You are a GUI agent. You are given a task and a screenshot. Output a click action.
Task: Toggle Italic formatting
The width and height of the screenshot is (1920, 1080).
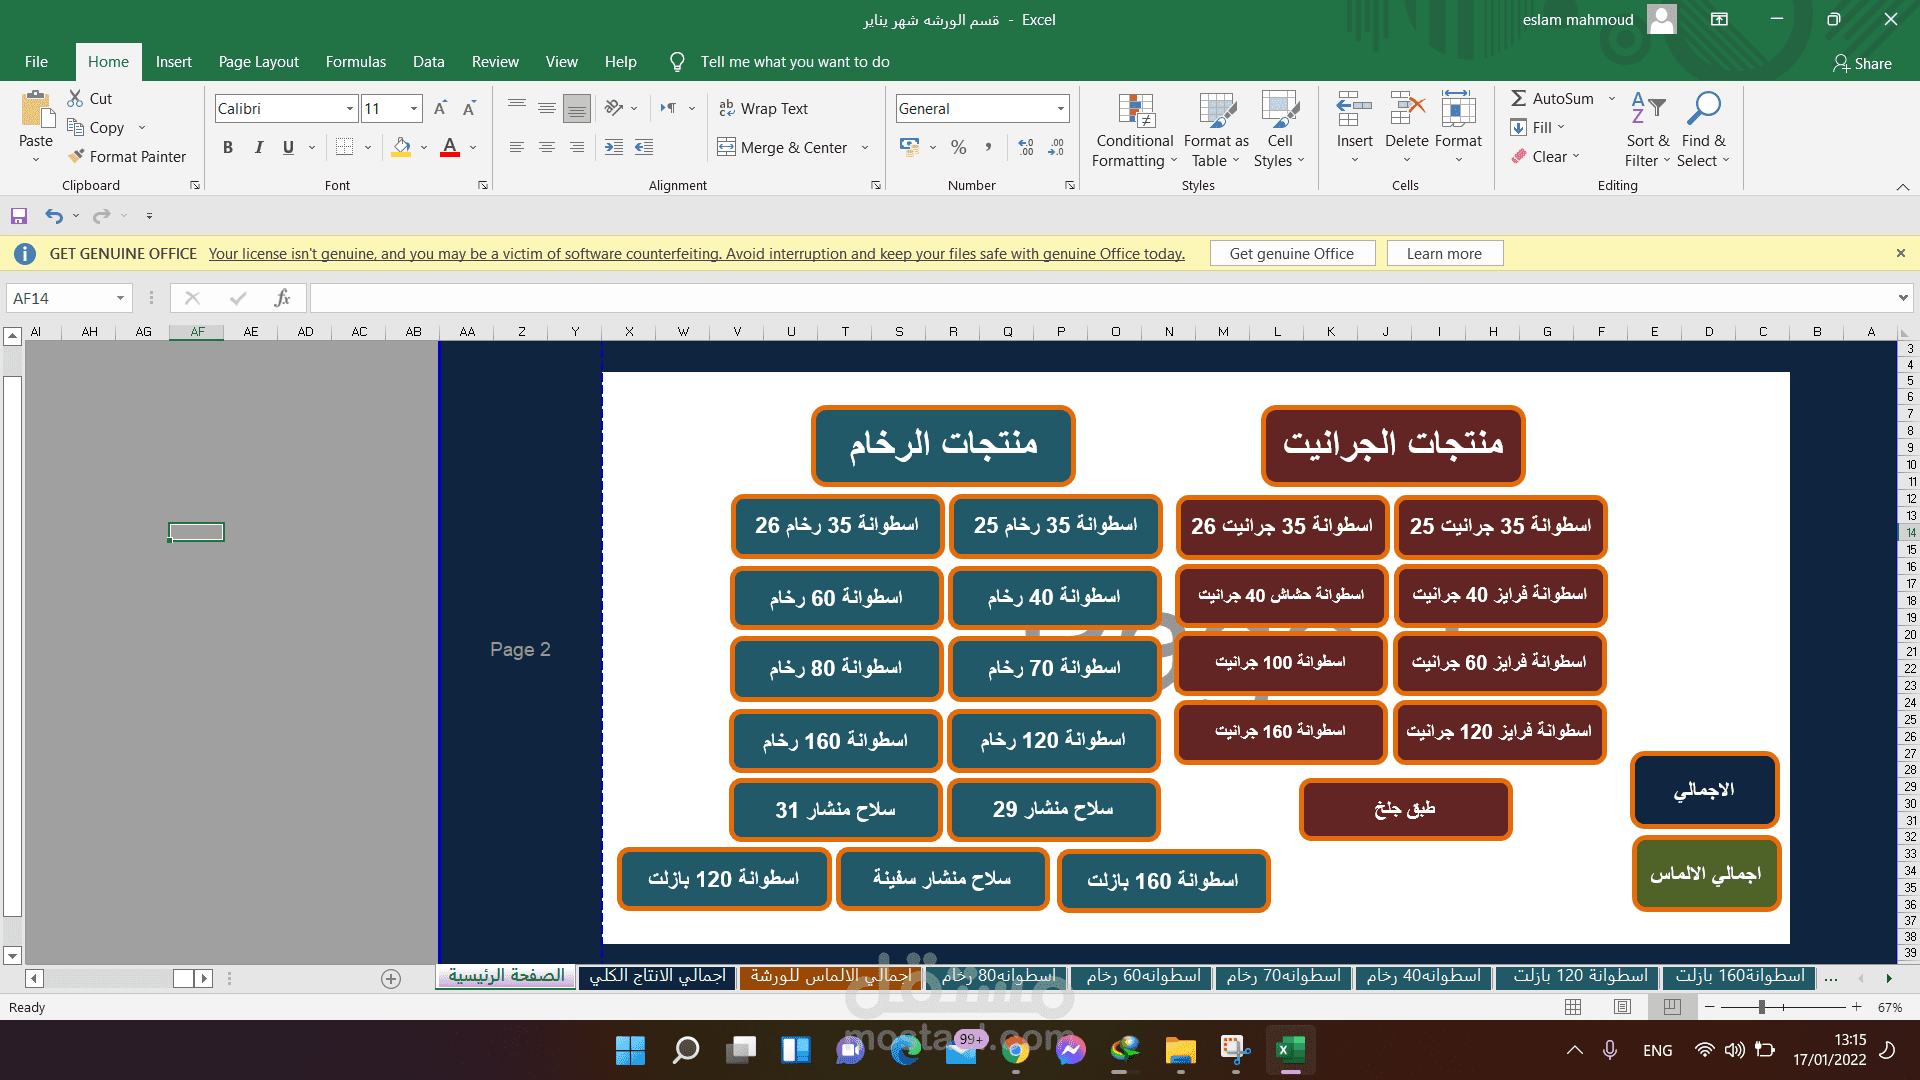click(x=259, y=148)
